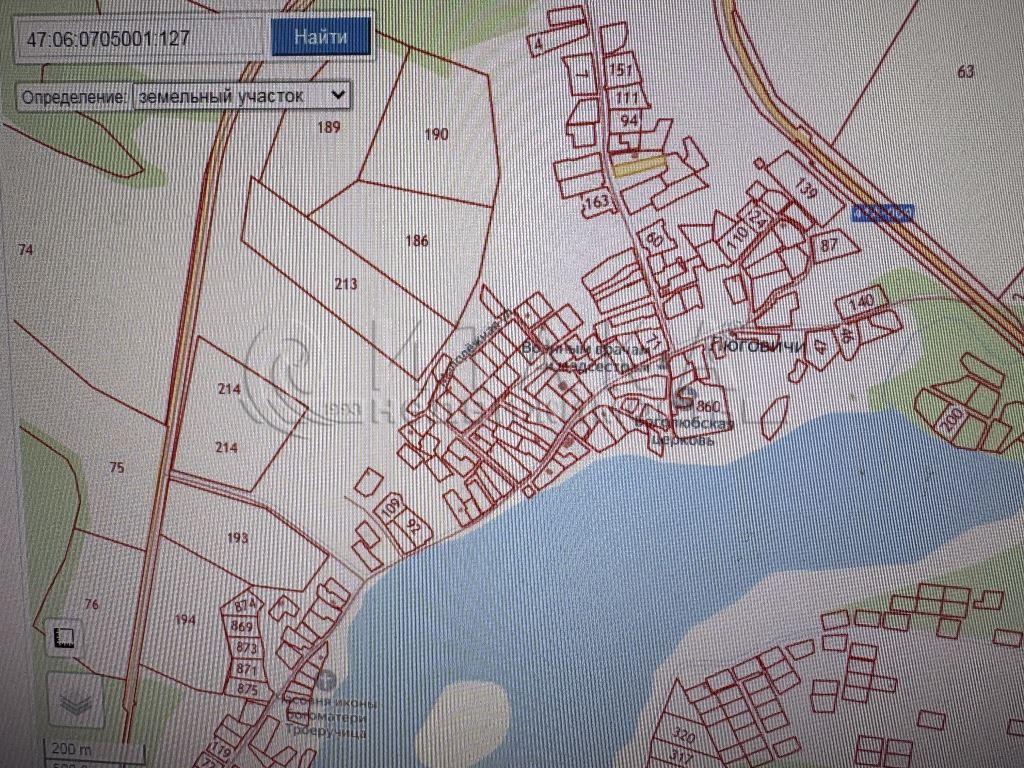Click parcel number 139
This screenshot has width=1024, height=768.
coord(808,190)
